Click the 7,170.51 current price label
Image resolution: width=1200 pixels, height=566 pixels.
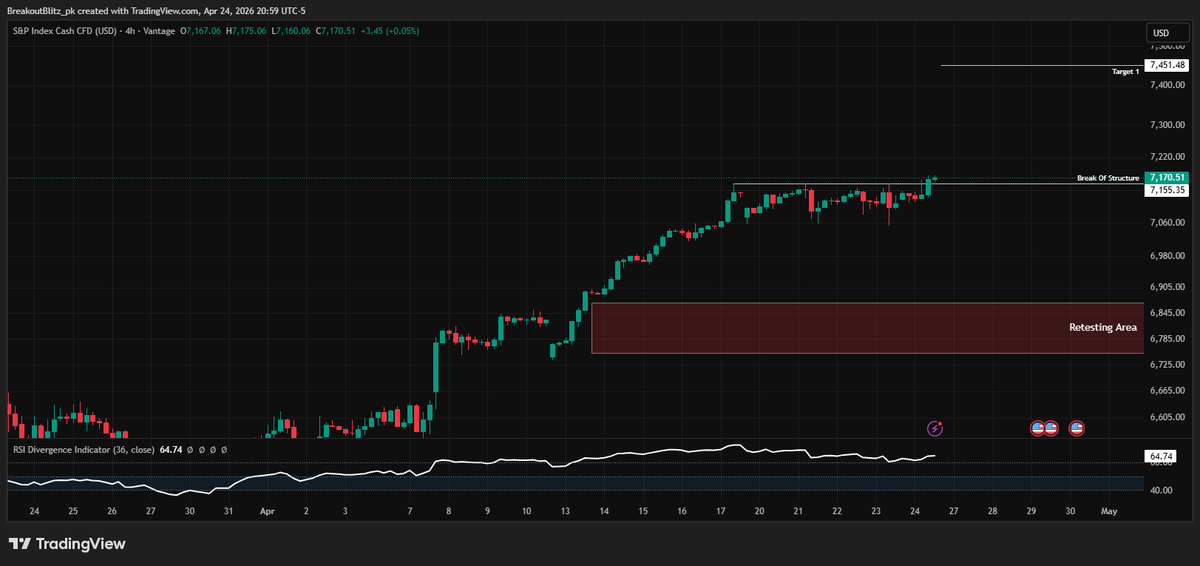click(1167, 178)
